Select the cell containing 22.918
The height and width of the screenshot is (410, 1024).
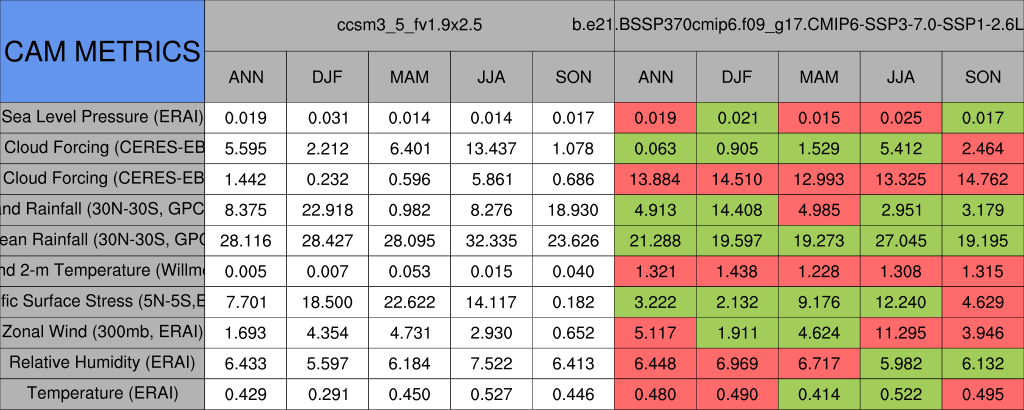pyautogui.click(x=327, y=210)
